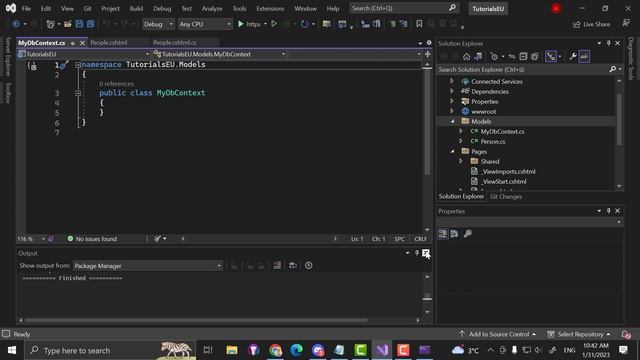
Task: Open the Package Manager output source dropdown
Action: click(148, 266)
